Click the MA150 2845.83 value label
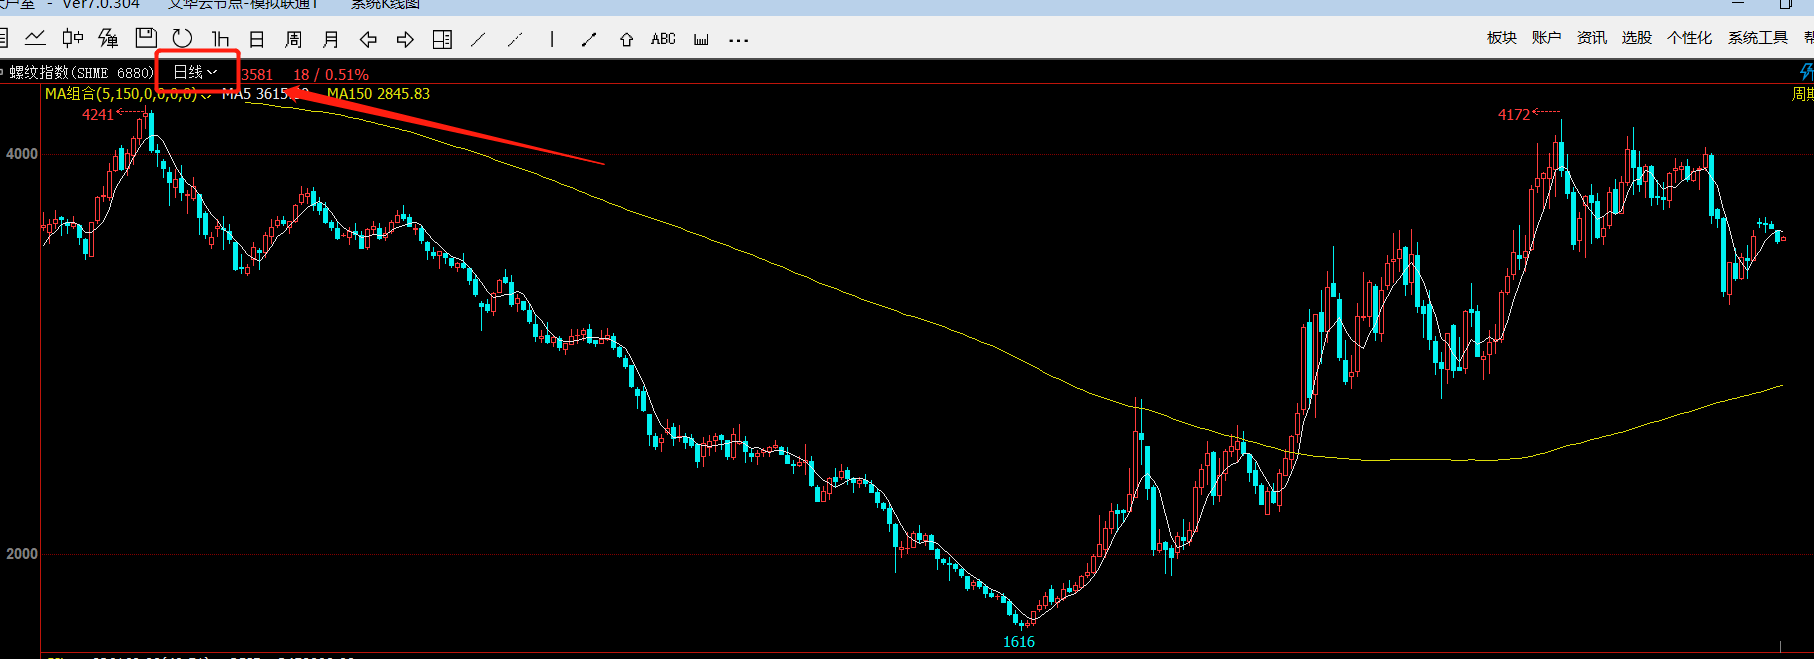 (378, 94)
